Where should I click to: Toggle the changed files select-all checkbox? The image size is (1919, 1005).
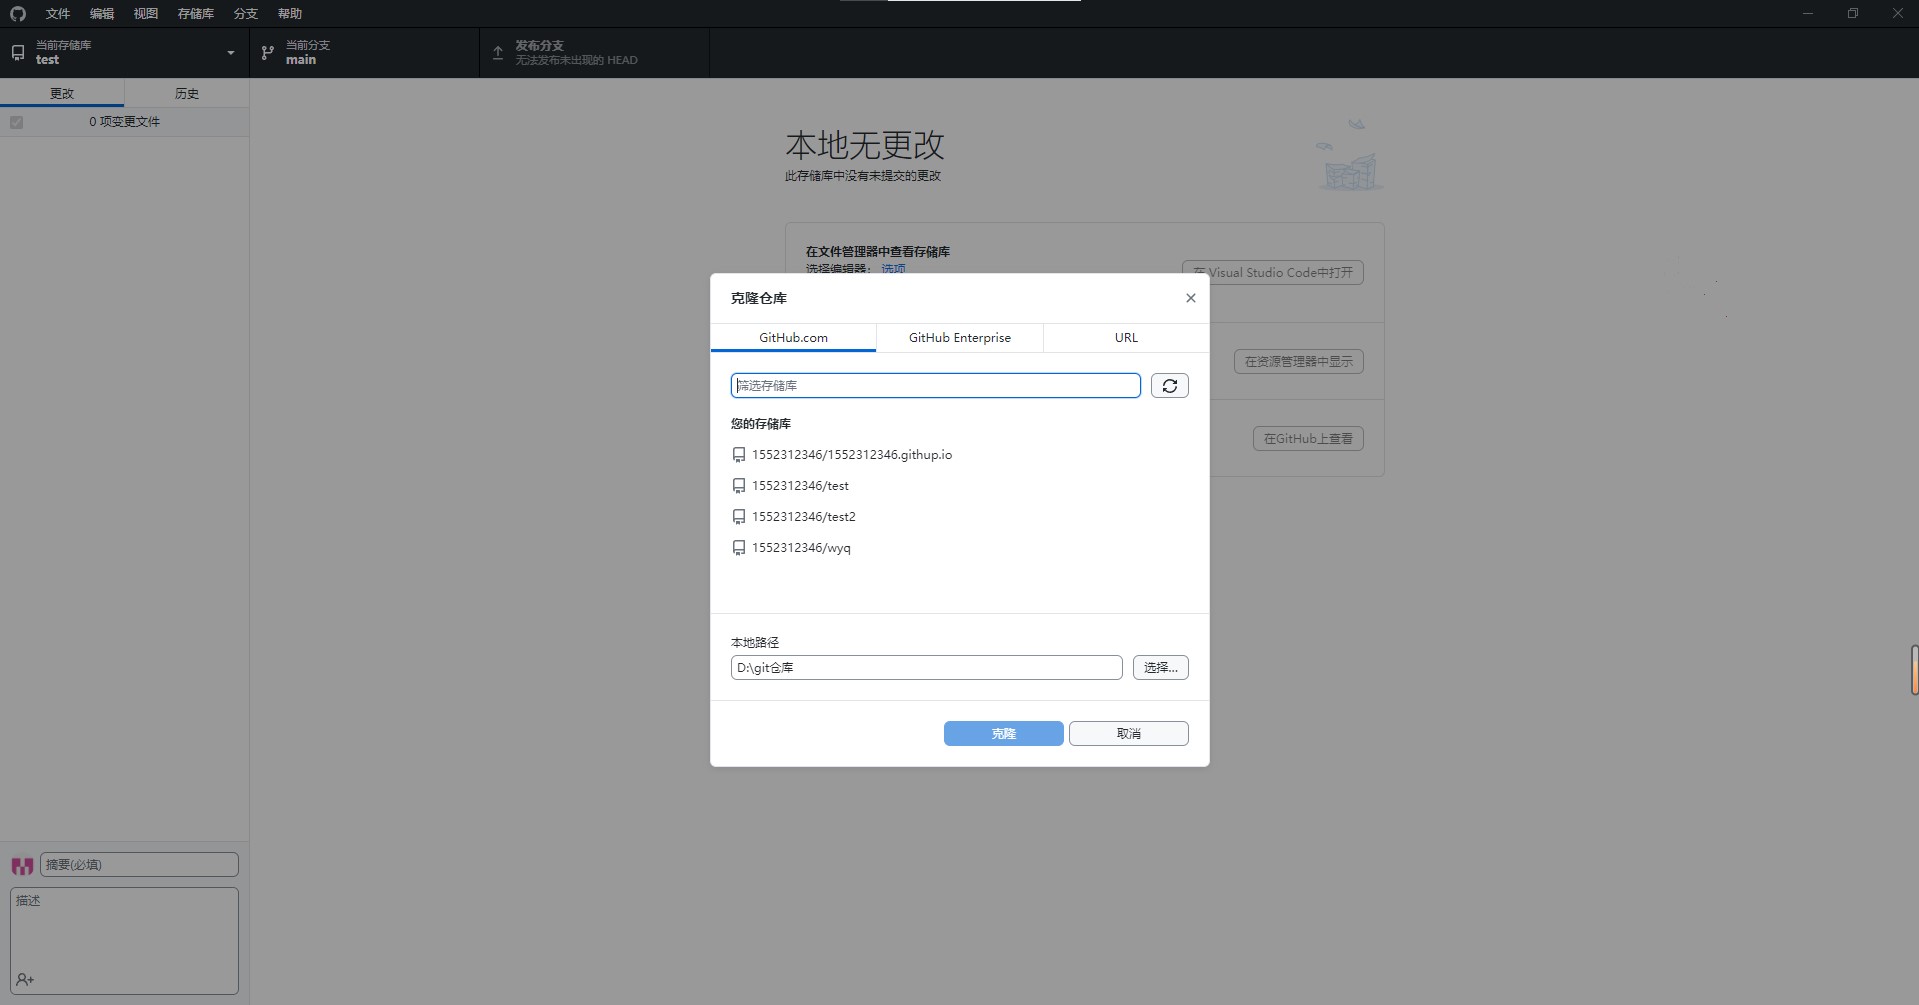(x=17, y=122)
